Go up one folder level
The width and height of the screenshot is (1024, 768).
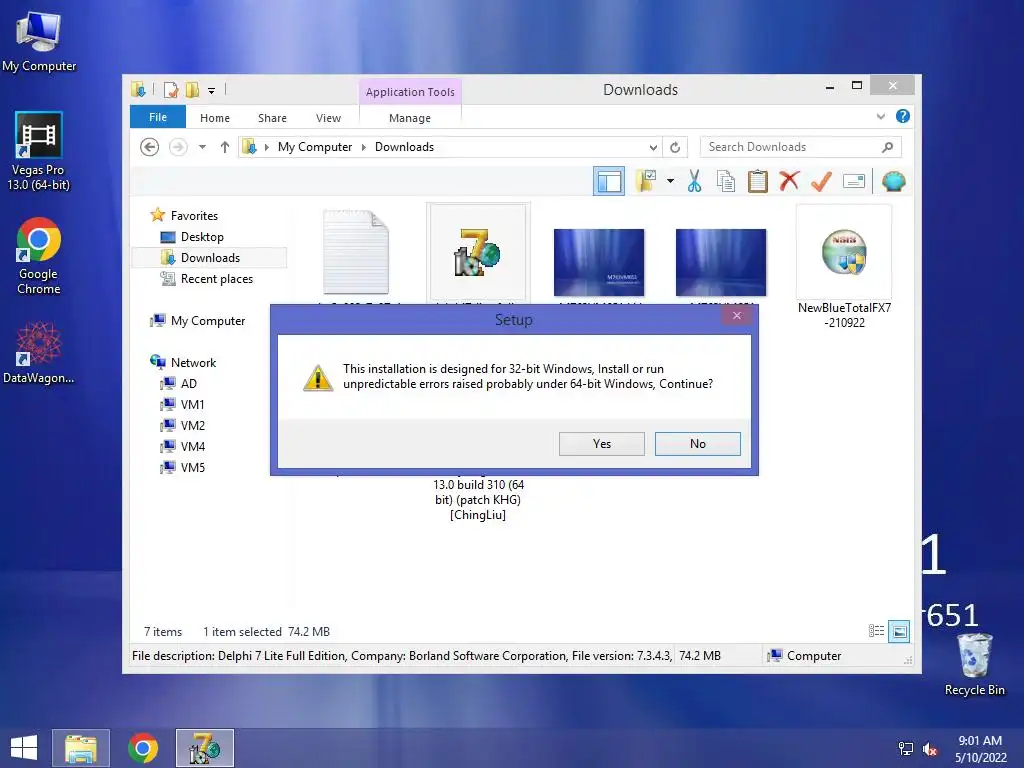(x=225, y=147)
